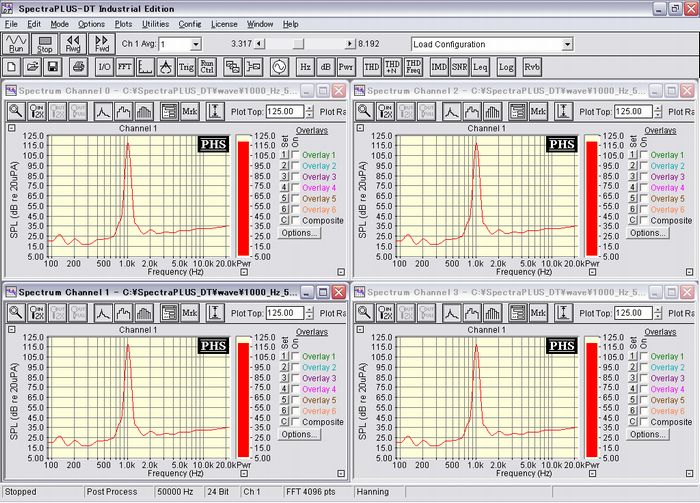Enable Overlay 1 checkbox in Channel 0

pos(293,156)
